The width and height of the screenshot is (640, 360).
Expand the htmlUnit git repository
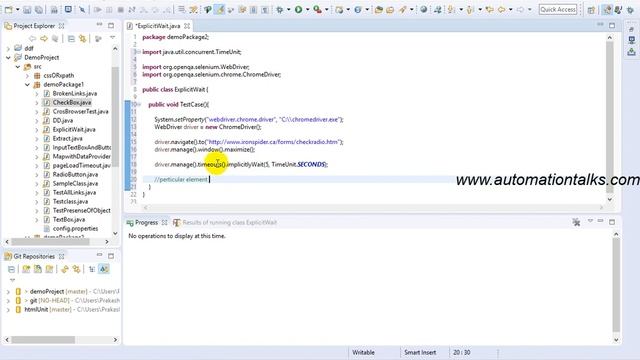8,309
